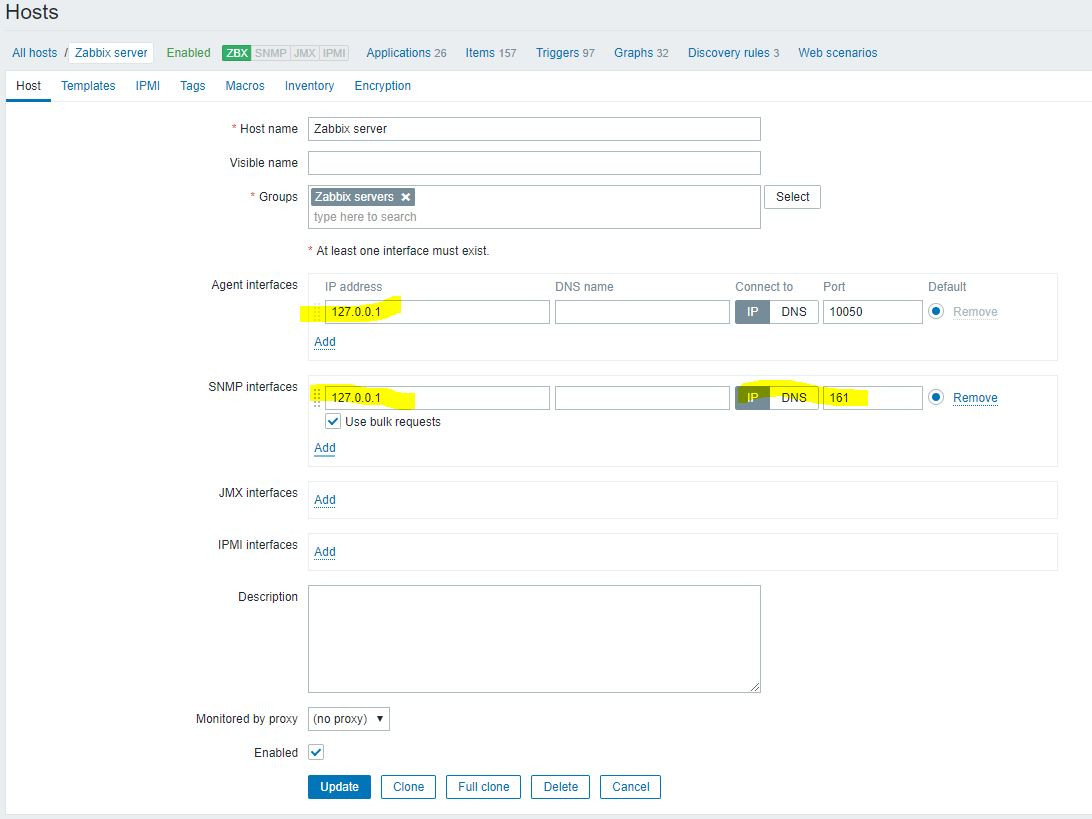Select the Default radio for the agent interface

pyautogui.click(x=935, y=311)
